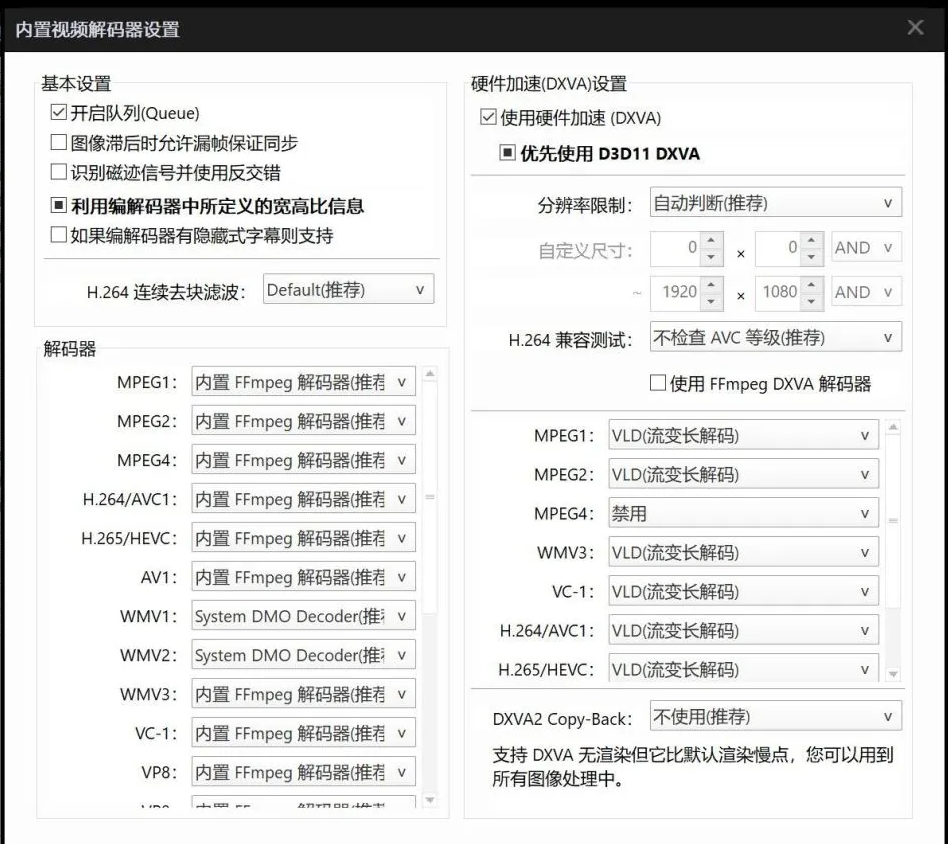Open WMV1 System DMO Decoder dropdown

(x=304, y=615)
